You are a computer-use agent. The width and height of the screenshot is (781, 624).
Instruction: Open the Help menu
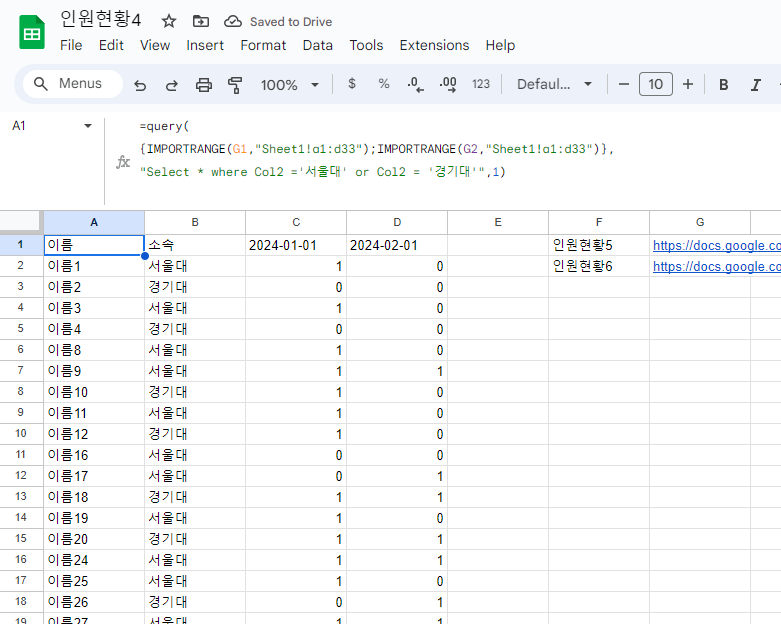click(500, 45)
